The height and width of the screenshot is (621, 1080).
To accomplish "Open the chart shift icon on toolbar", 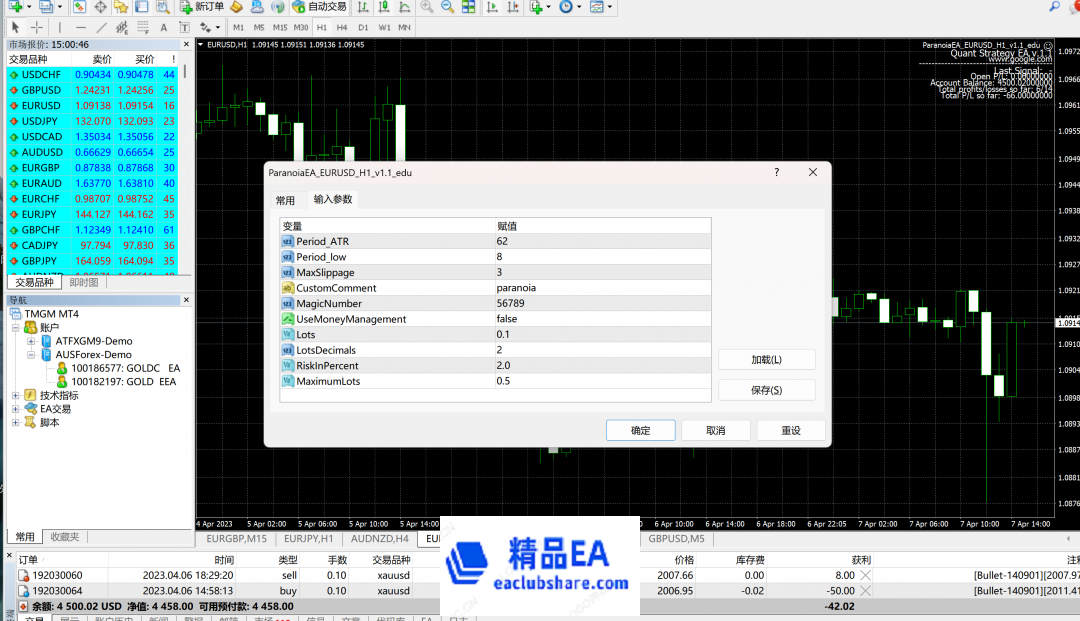I will tap(512, 8).
